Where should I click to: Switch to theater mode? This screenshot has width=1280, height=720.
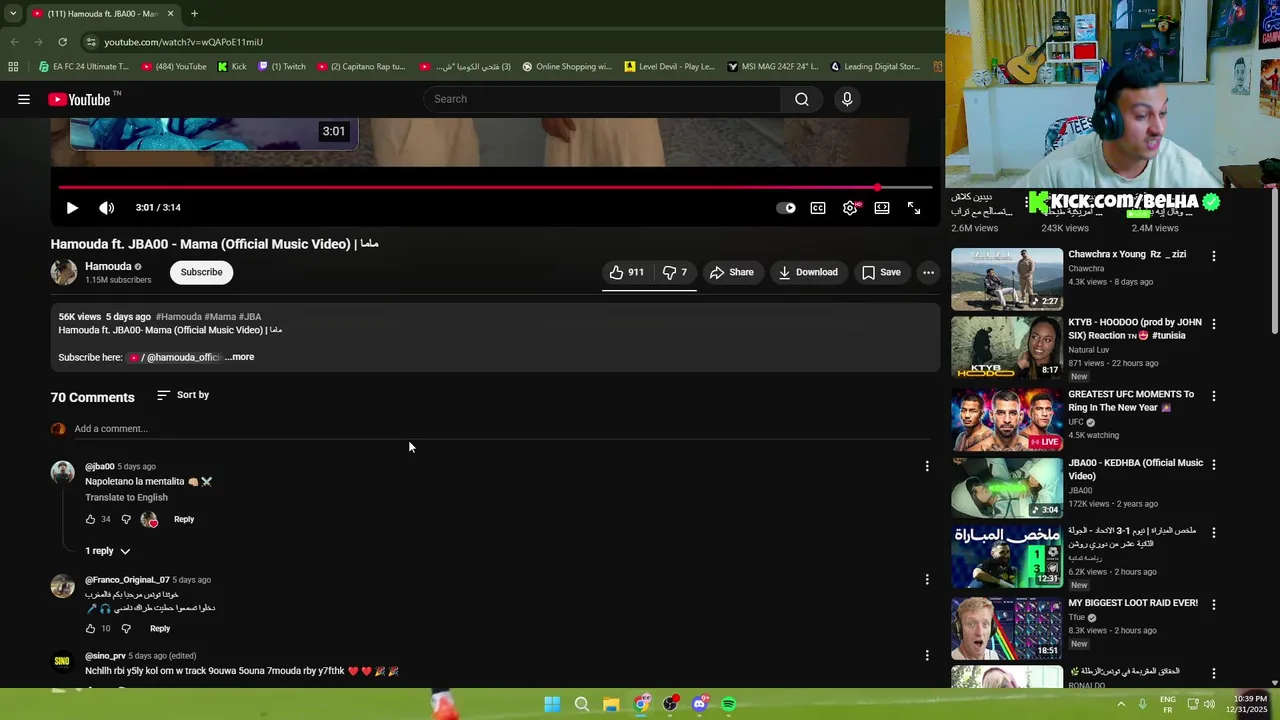pyautogui.click(x=882, y=208)
